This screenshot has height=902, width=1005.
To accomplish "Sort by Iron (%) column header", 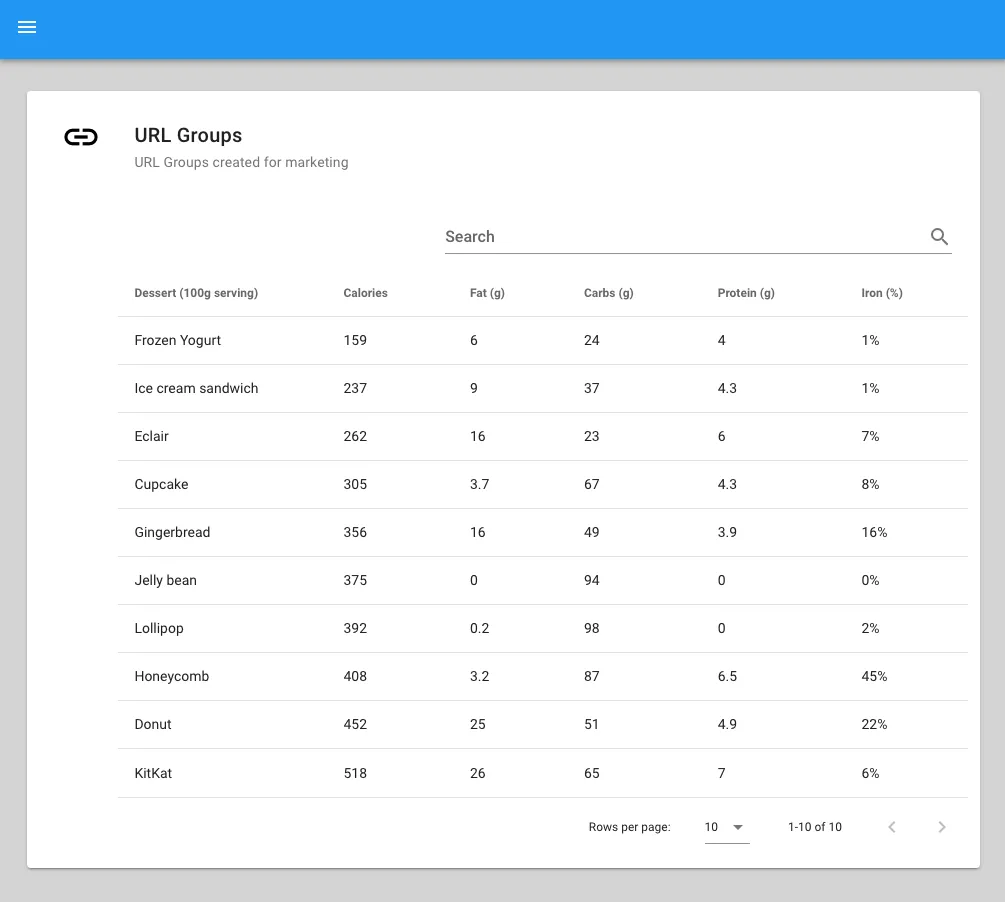I will (882, 293).
